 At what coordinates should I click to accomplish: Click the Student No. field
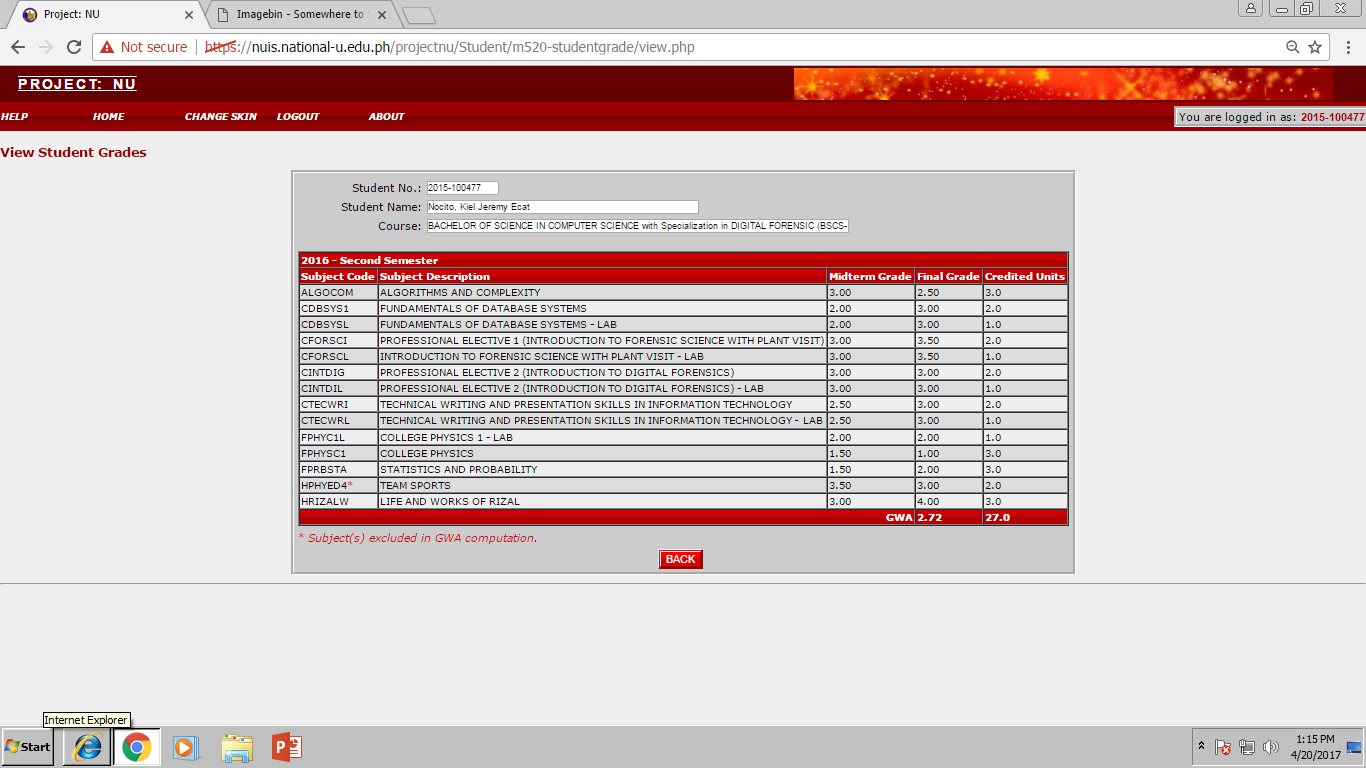[x=462, y=188]
